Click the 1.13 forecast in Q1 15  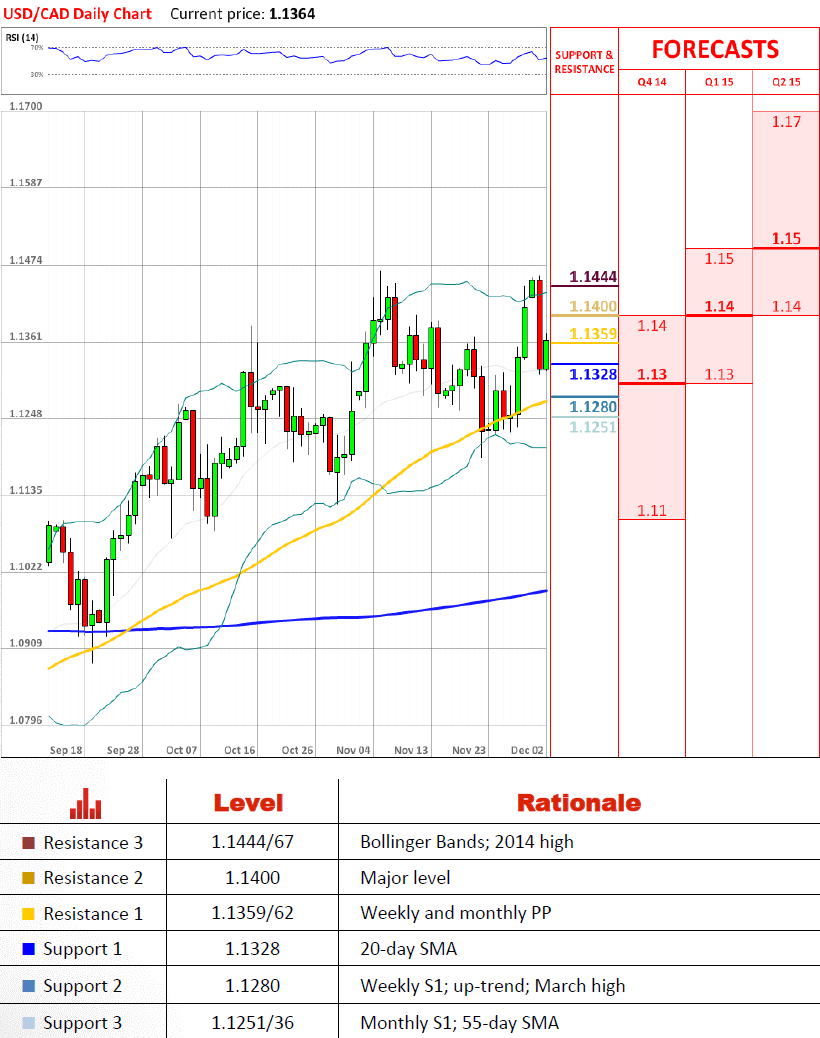pos(719,375)
